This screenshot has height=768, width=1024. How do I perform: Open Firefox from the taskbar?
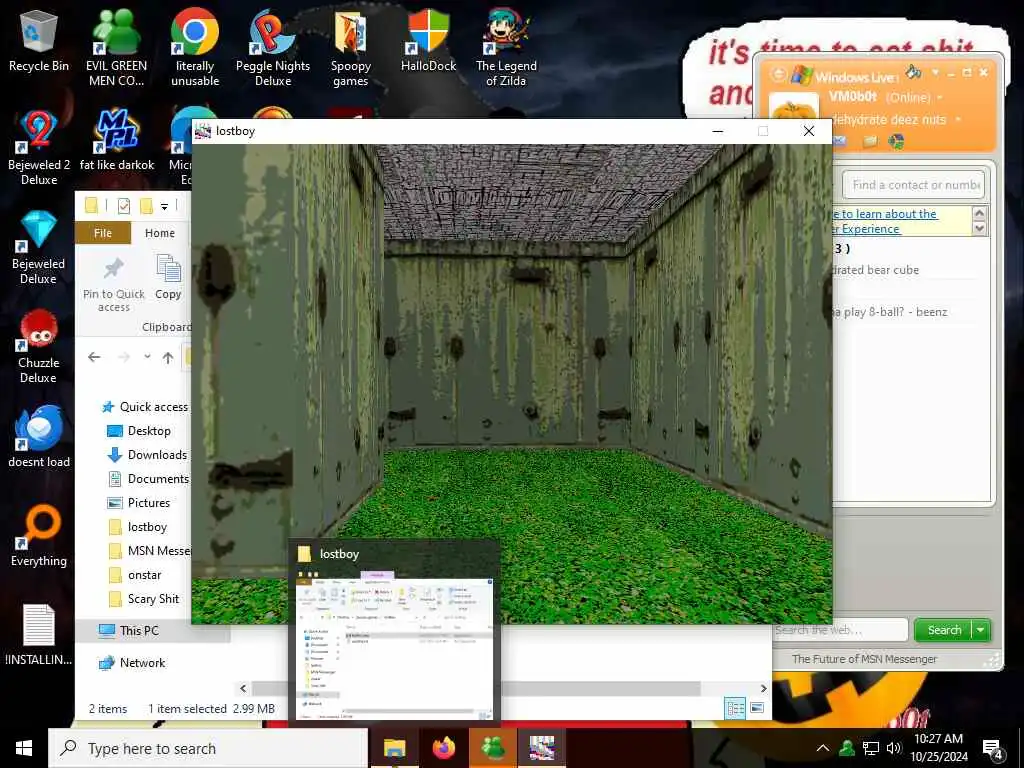click(x=443, y=748)
